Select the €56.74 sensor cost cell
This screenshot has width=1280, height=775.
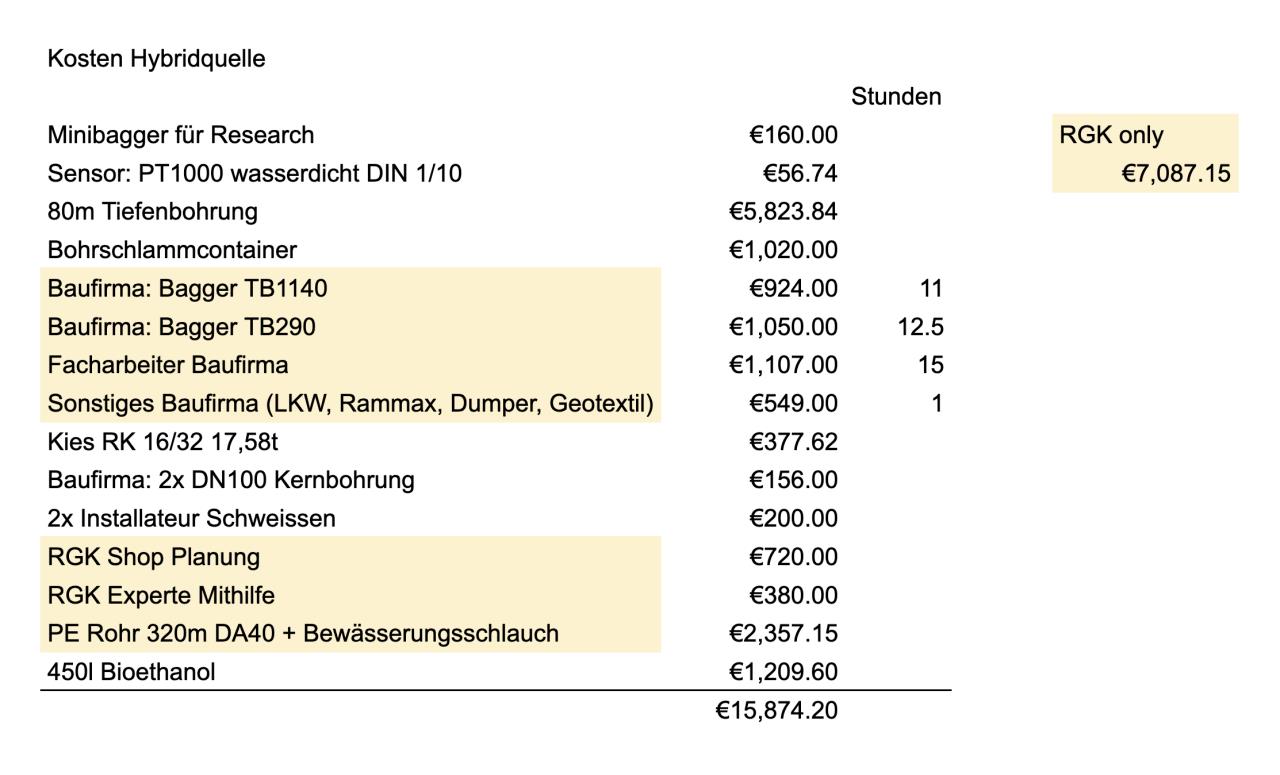[800, 174]
